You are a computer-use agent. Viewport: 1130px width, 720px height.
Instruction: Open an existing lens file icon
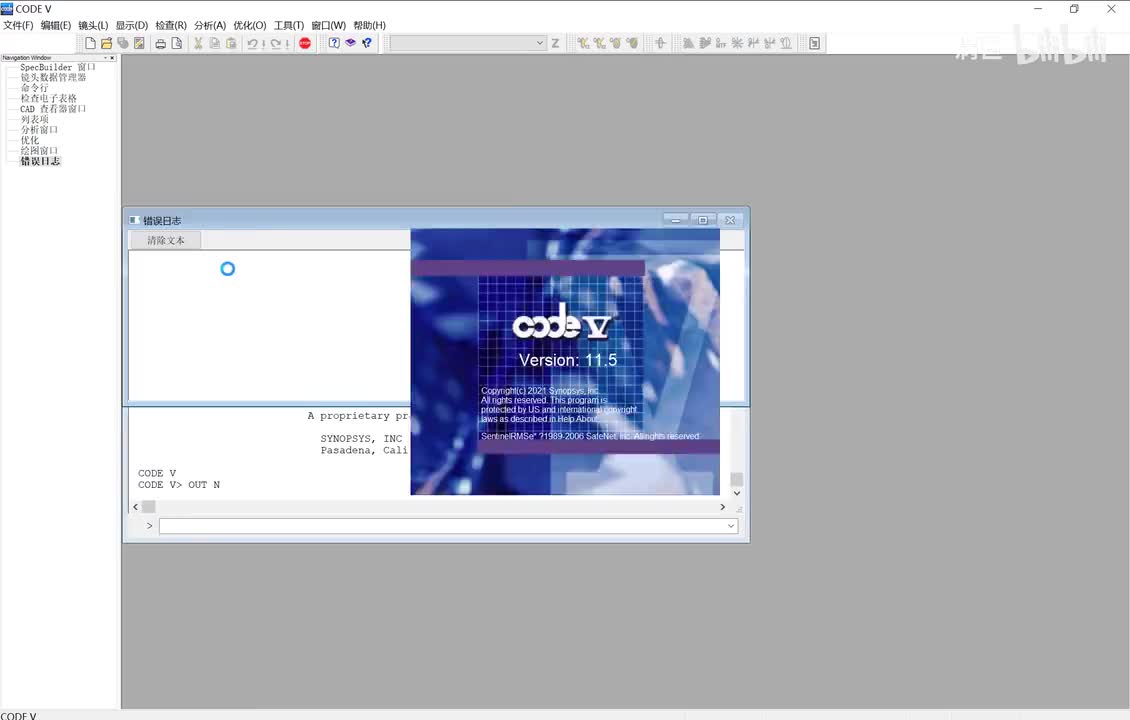[107, 43]
